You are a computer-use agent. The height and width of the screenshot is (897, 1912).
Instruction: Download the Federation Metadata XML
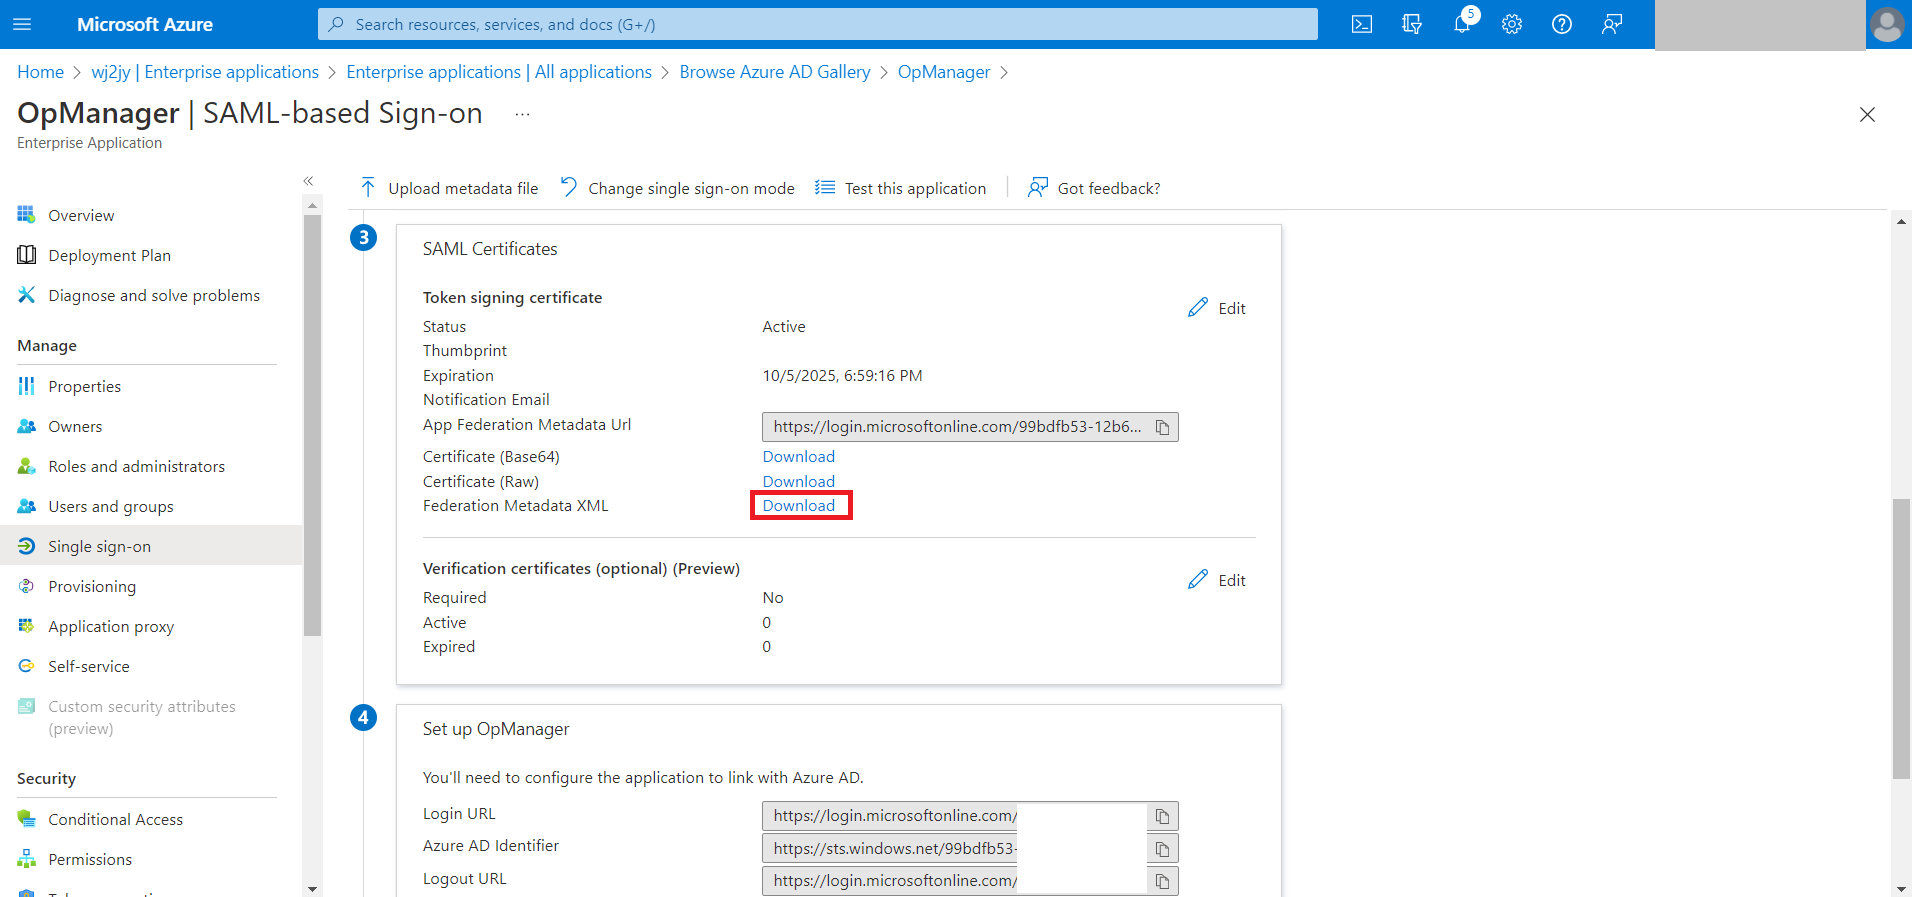(x=799, y=505)
